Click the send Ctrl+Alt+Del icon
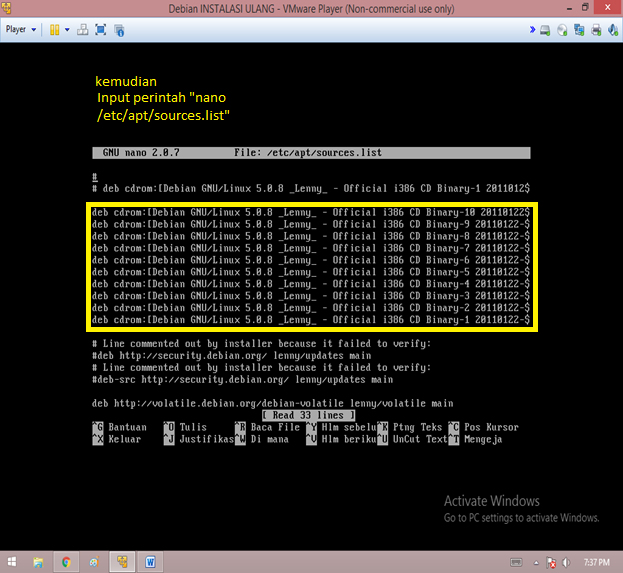 (83, 30)
